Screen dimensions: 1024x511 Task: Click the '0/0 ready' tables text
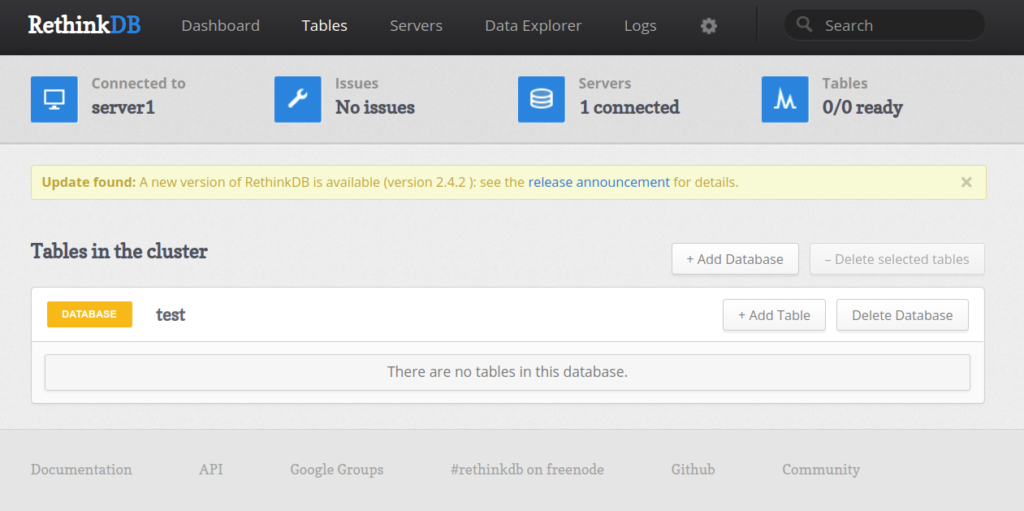[x=862, y=107]
